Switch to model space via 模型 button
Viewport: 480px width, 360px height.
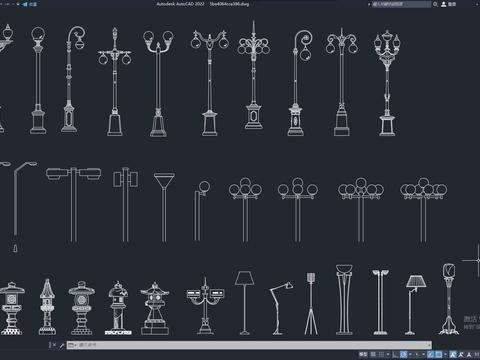[x=363, y=354]
